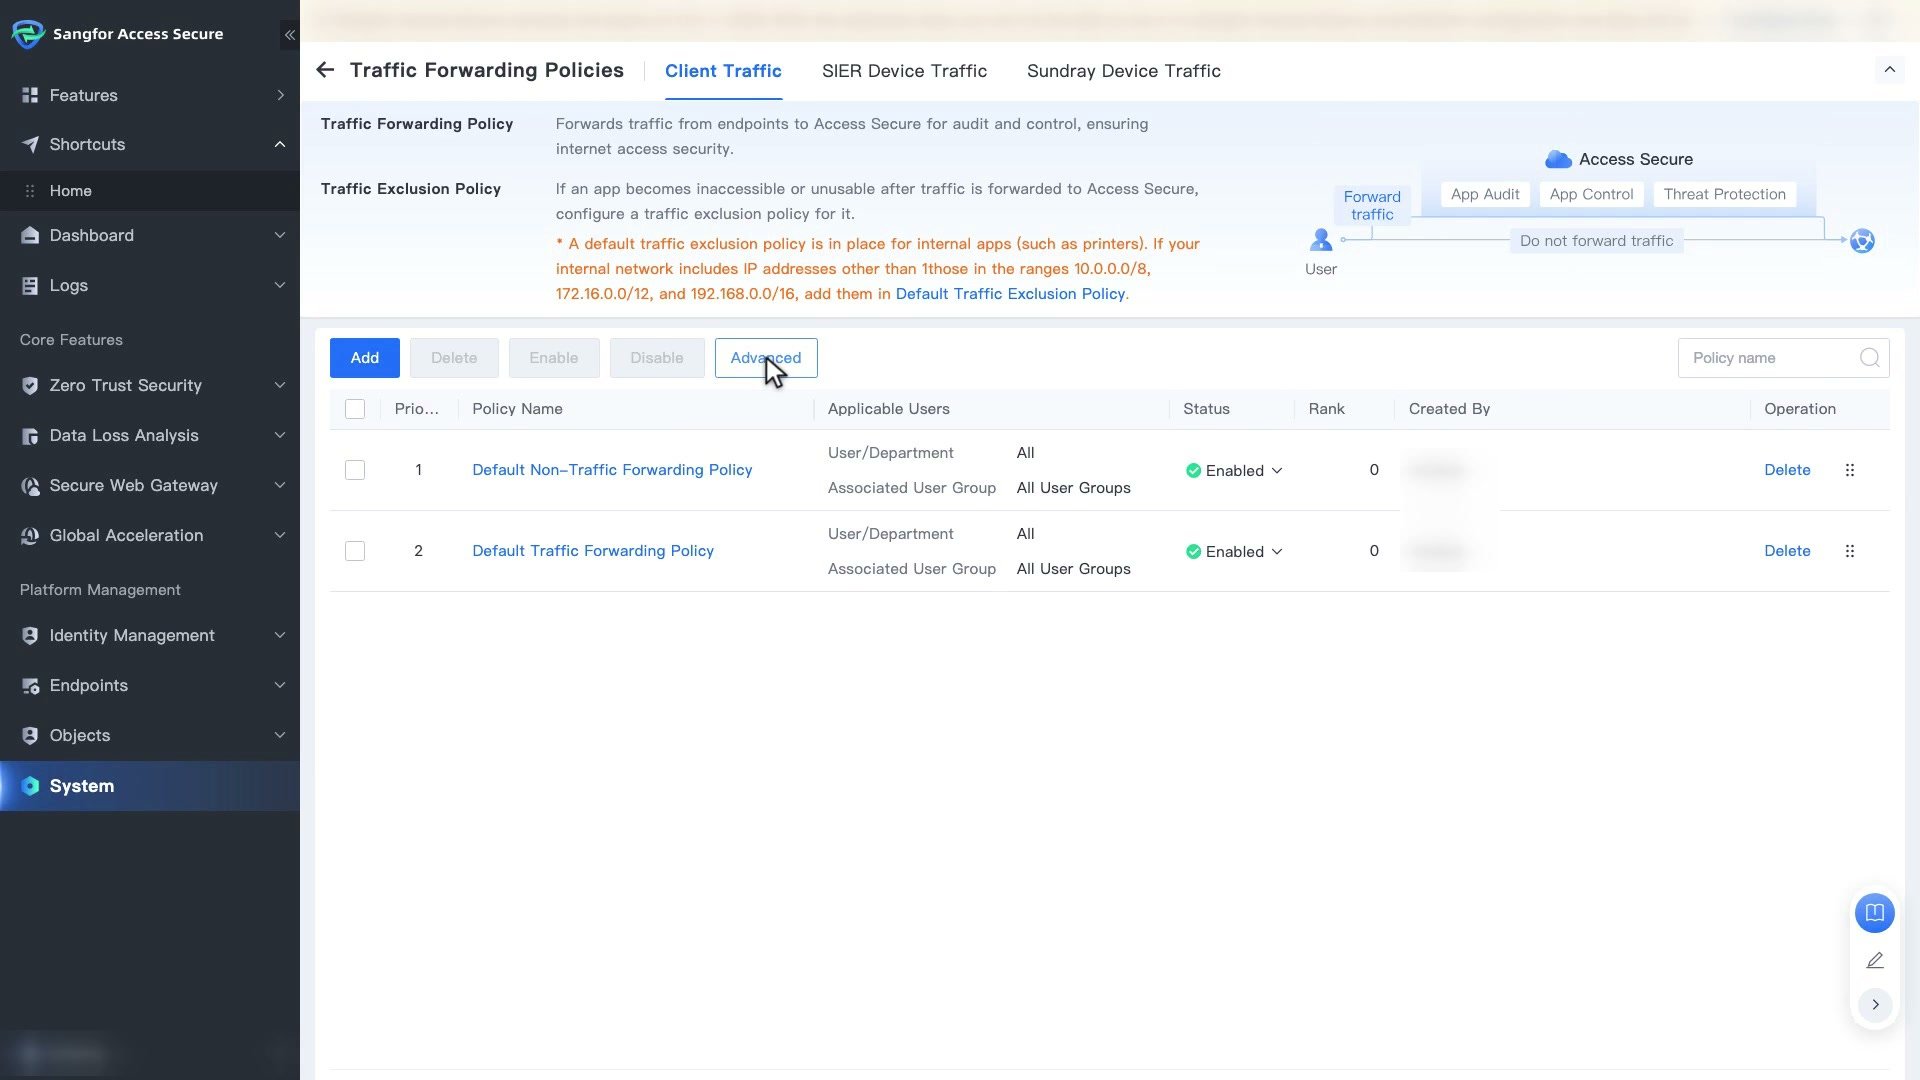Image resolution: width=1920 pixels, height=1080 pixels.
Task: Click the Status column header
Action: 1206,409
